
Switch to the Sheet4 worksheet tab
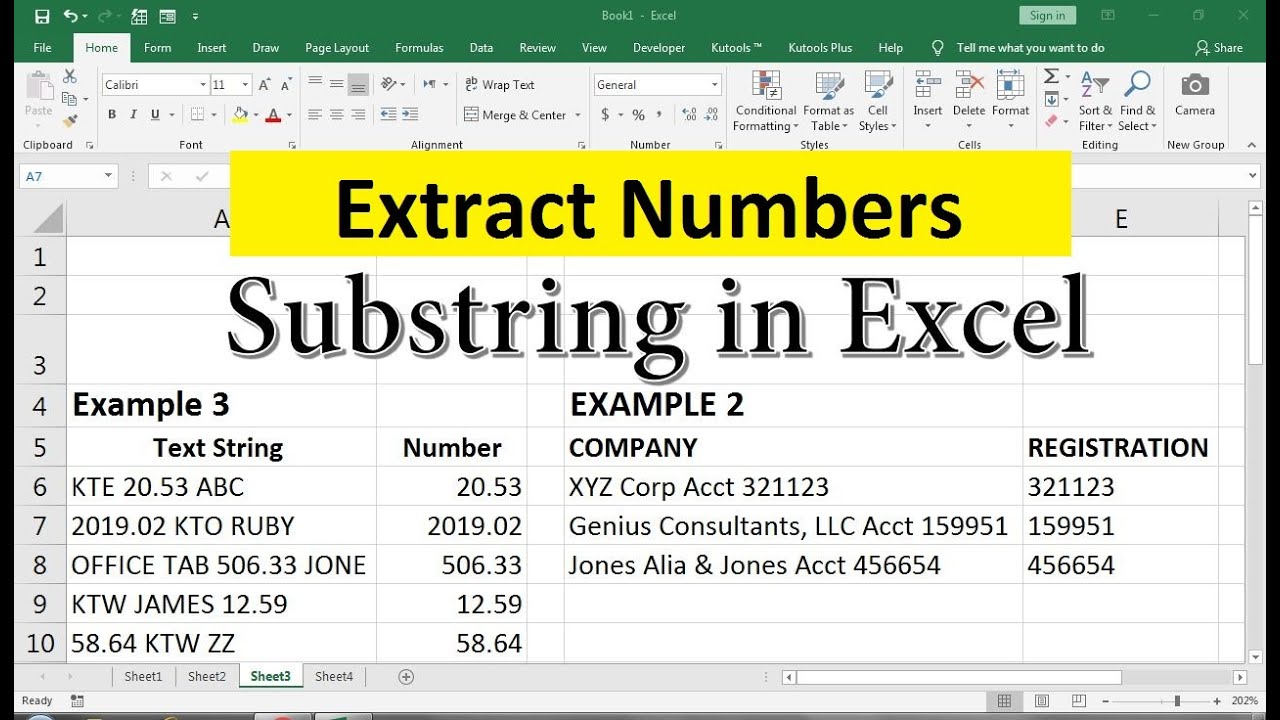pyautogui.click(x=334, y=677)
